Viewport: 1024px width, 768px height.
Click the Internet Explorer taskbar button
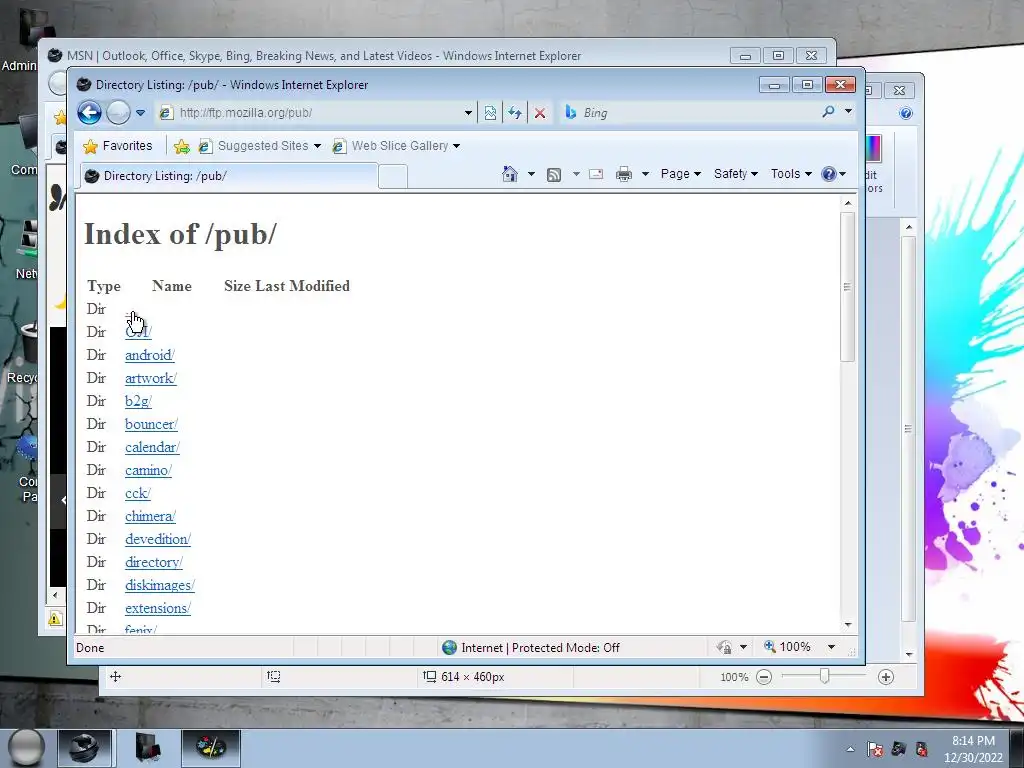pos(84,748)
